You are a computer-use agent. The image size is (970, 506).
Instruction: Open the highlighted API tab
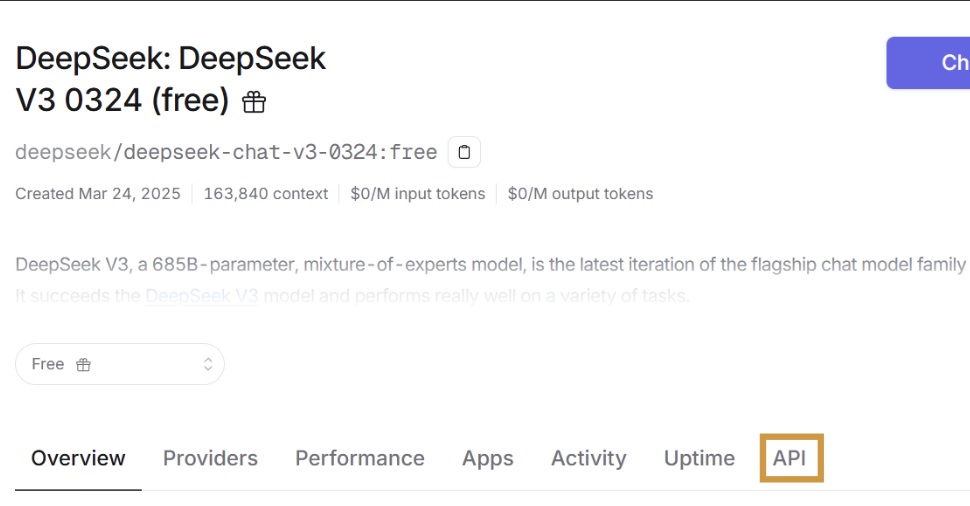coord(790,458)
